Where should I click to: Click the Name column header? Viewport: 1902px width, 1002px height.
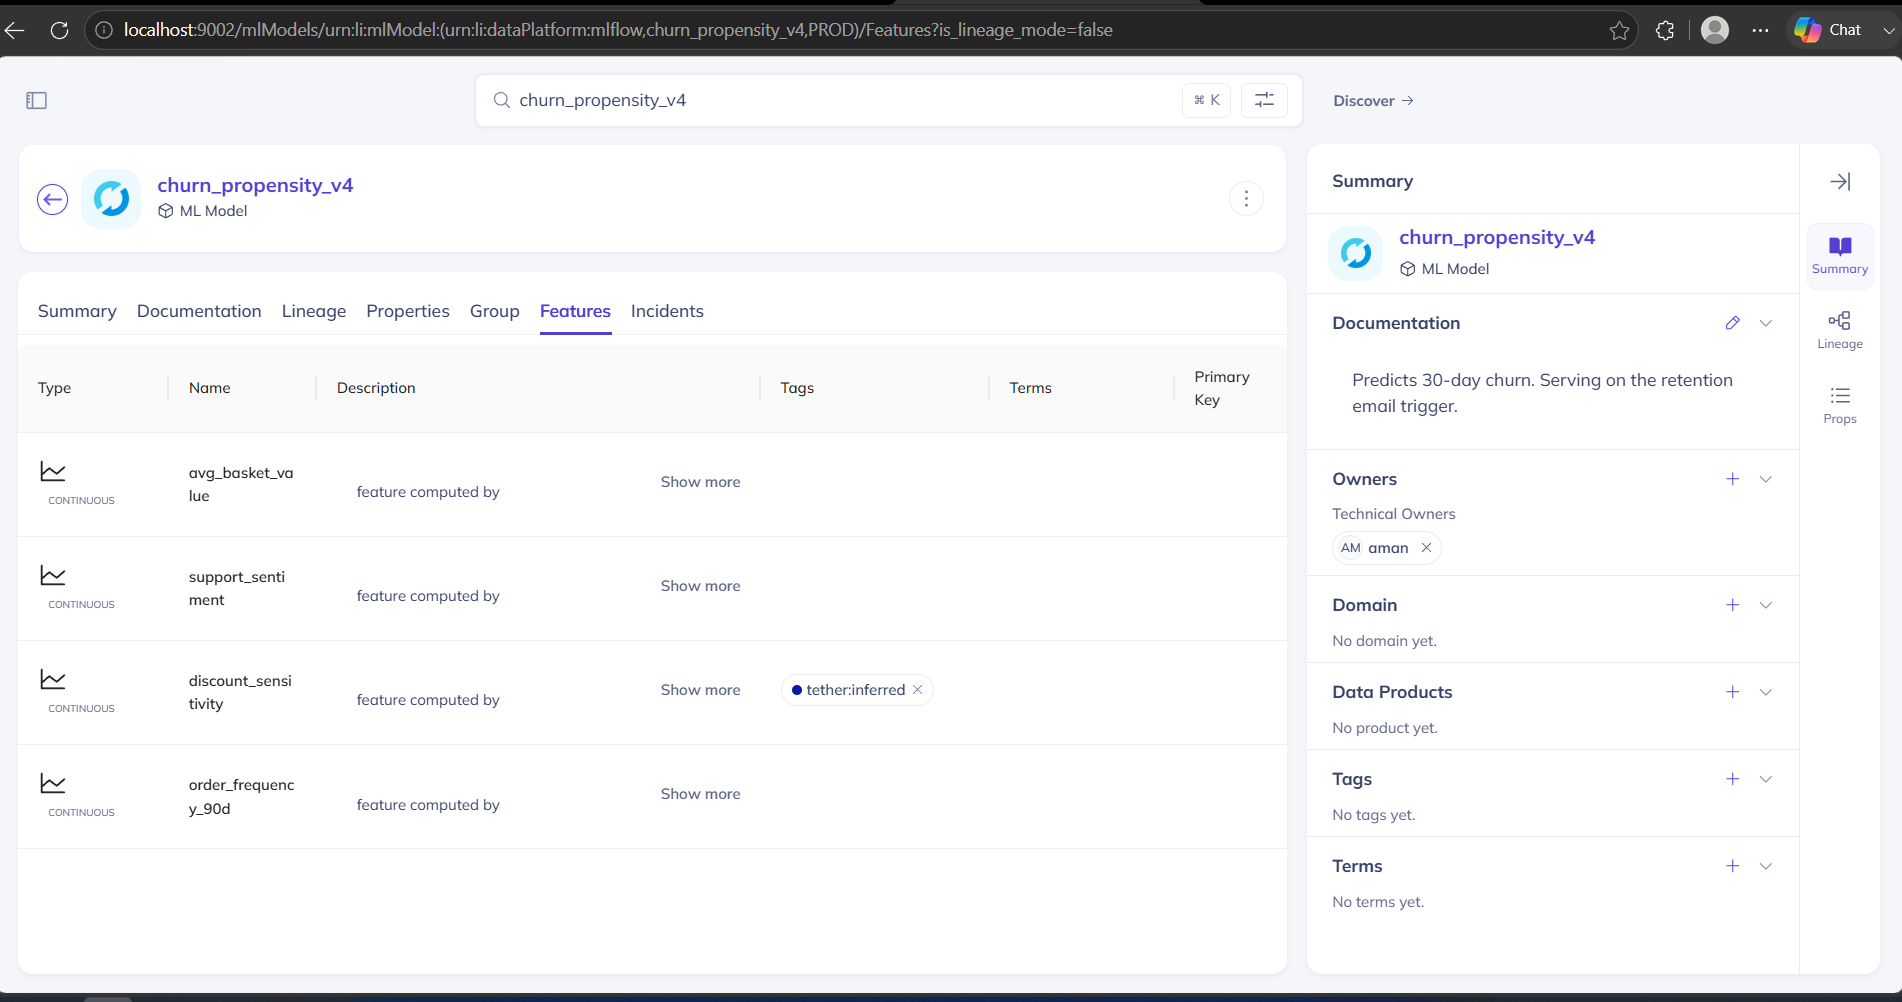(210, 388)
